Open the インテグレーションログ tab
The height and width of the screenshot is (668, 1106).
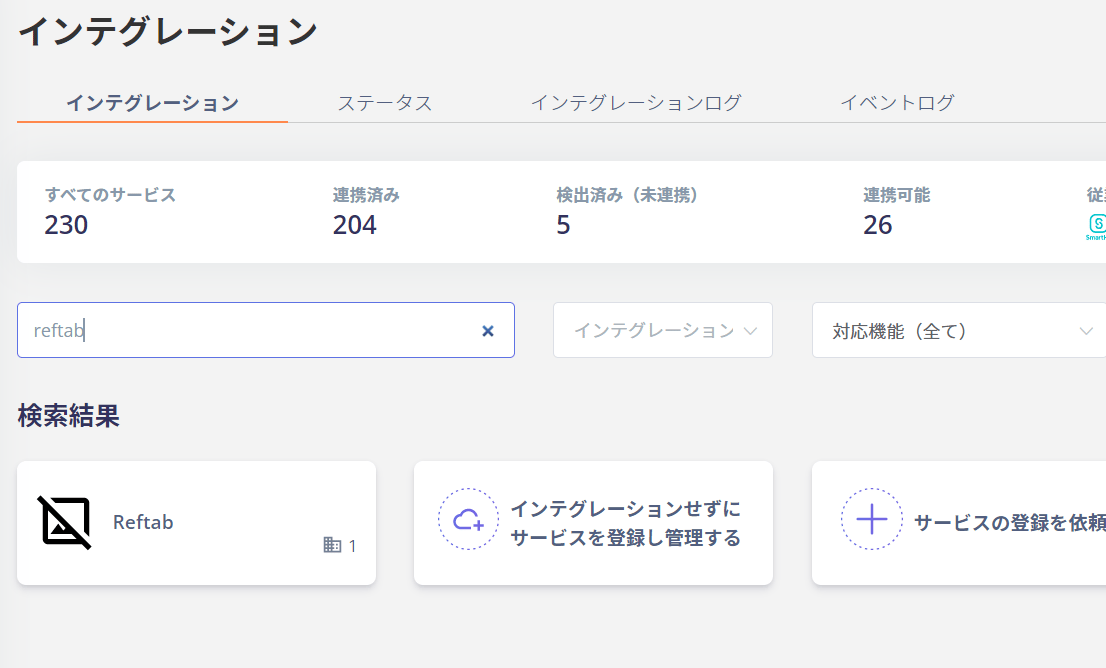tap(636, 103)
